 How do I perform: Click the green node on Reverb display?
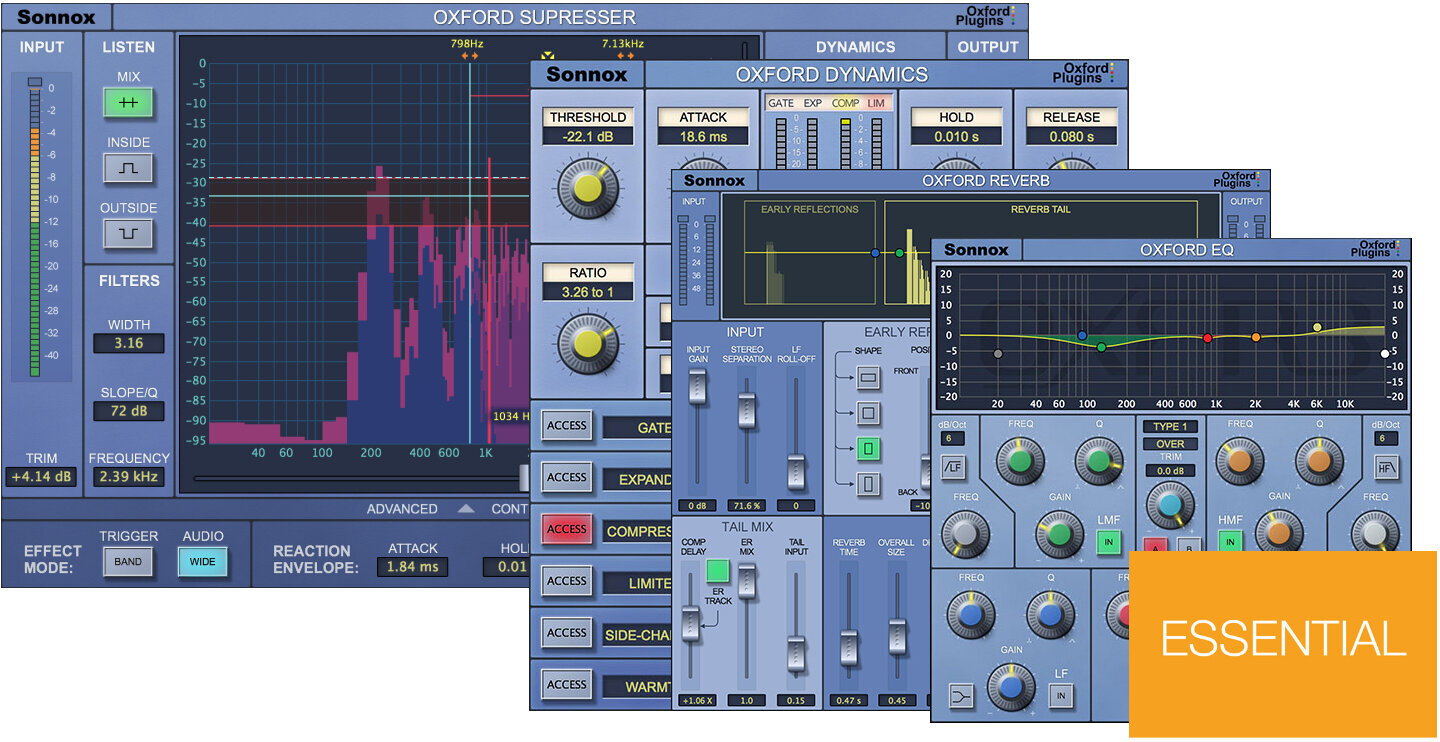click(x=899, y=253)
